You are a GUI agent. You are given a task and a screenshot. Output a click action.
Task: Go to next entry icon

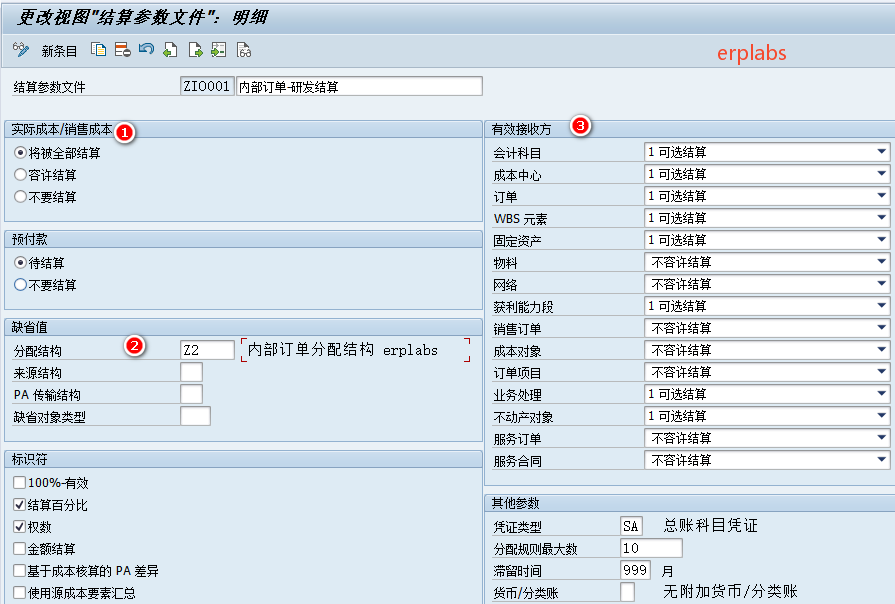click(x=195, y=50)
